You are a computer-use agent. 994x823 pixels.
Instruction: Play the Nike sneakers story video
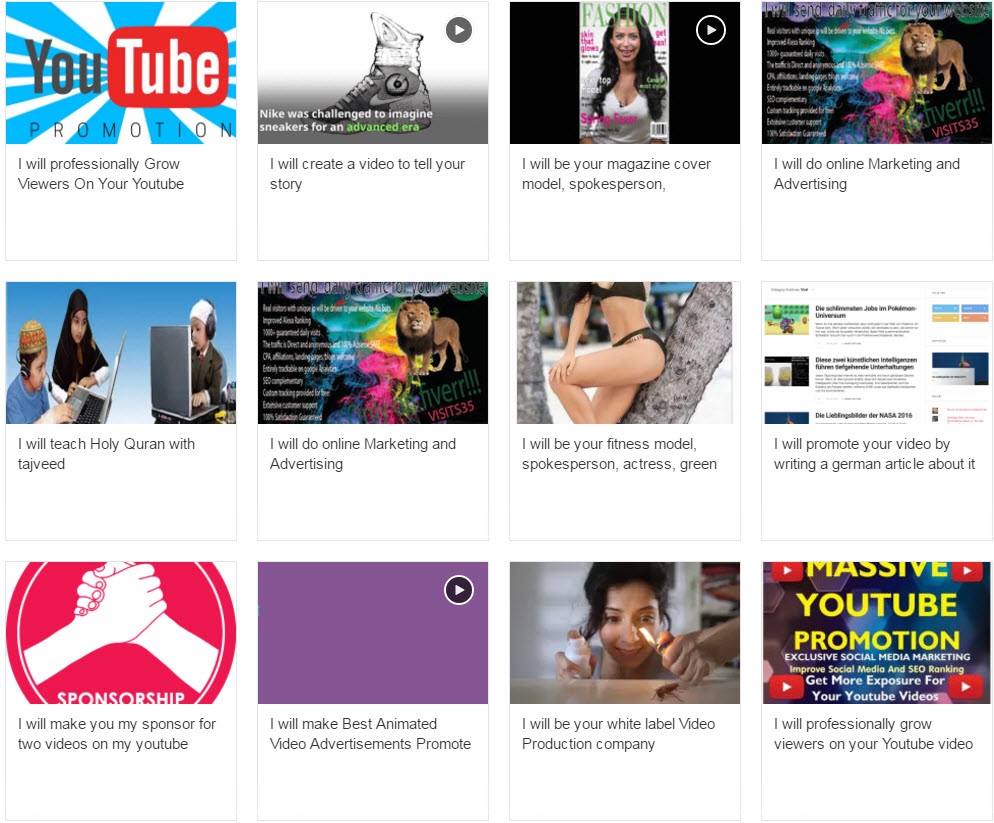pyautogui.click(x=458, y=30)
